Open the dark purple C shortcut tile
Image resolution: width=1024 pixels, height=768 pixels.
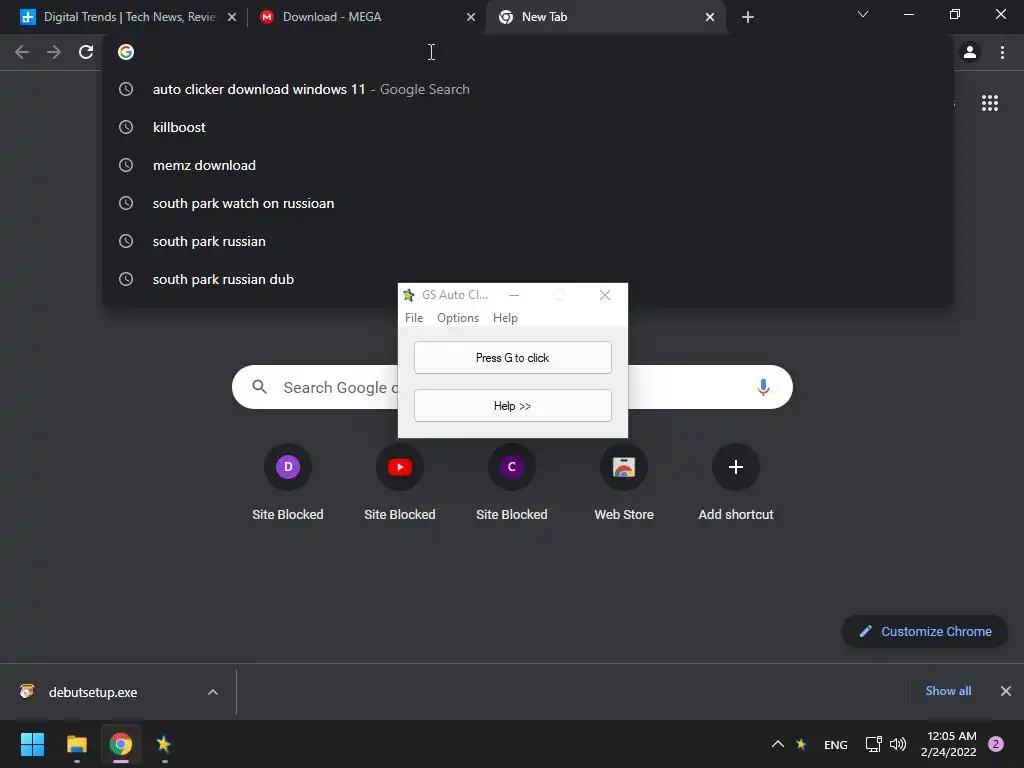(512, 467)
